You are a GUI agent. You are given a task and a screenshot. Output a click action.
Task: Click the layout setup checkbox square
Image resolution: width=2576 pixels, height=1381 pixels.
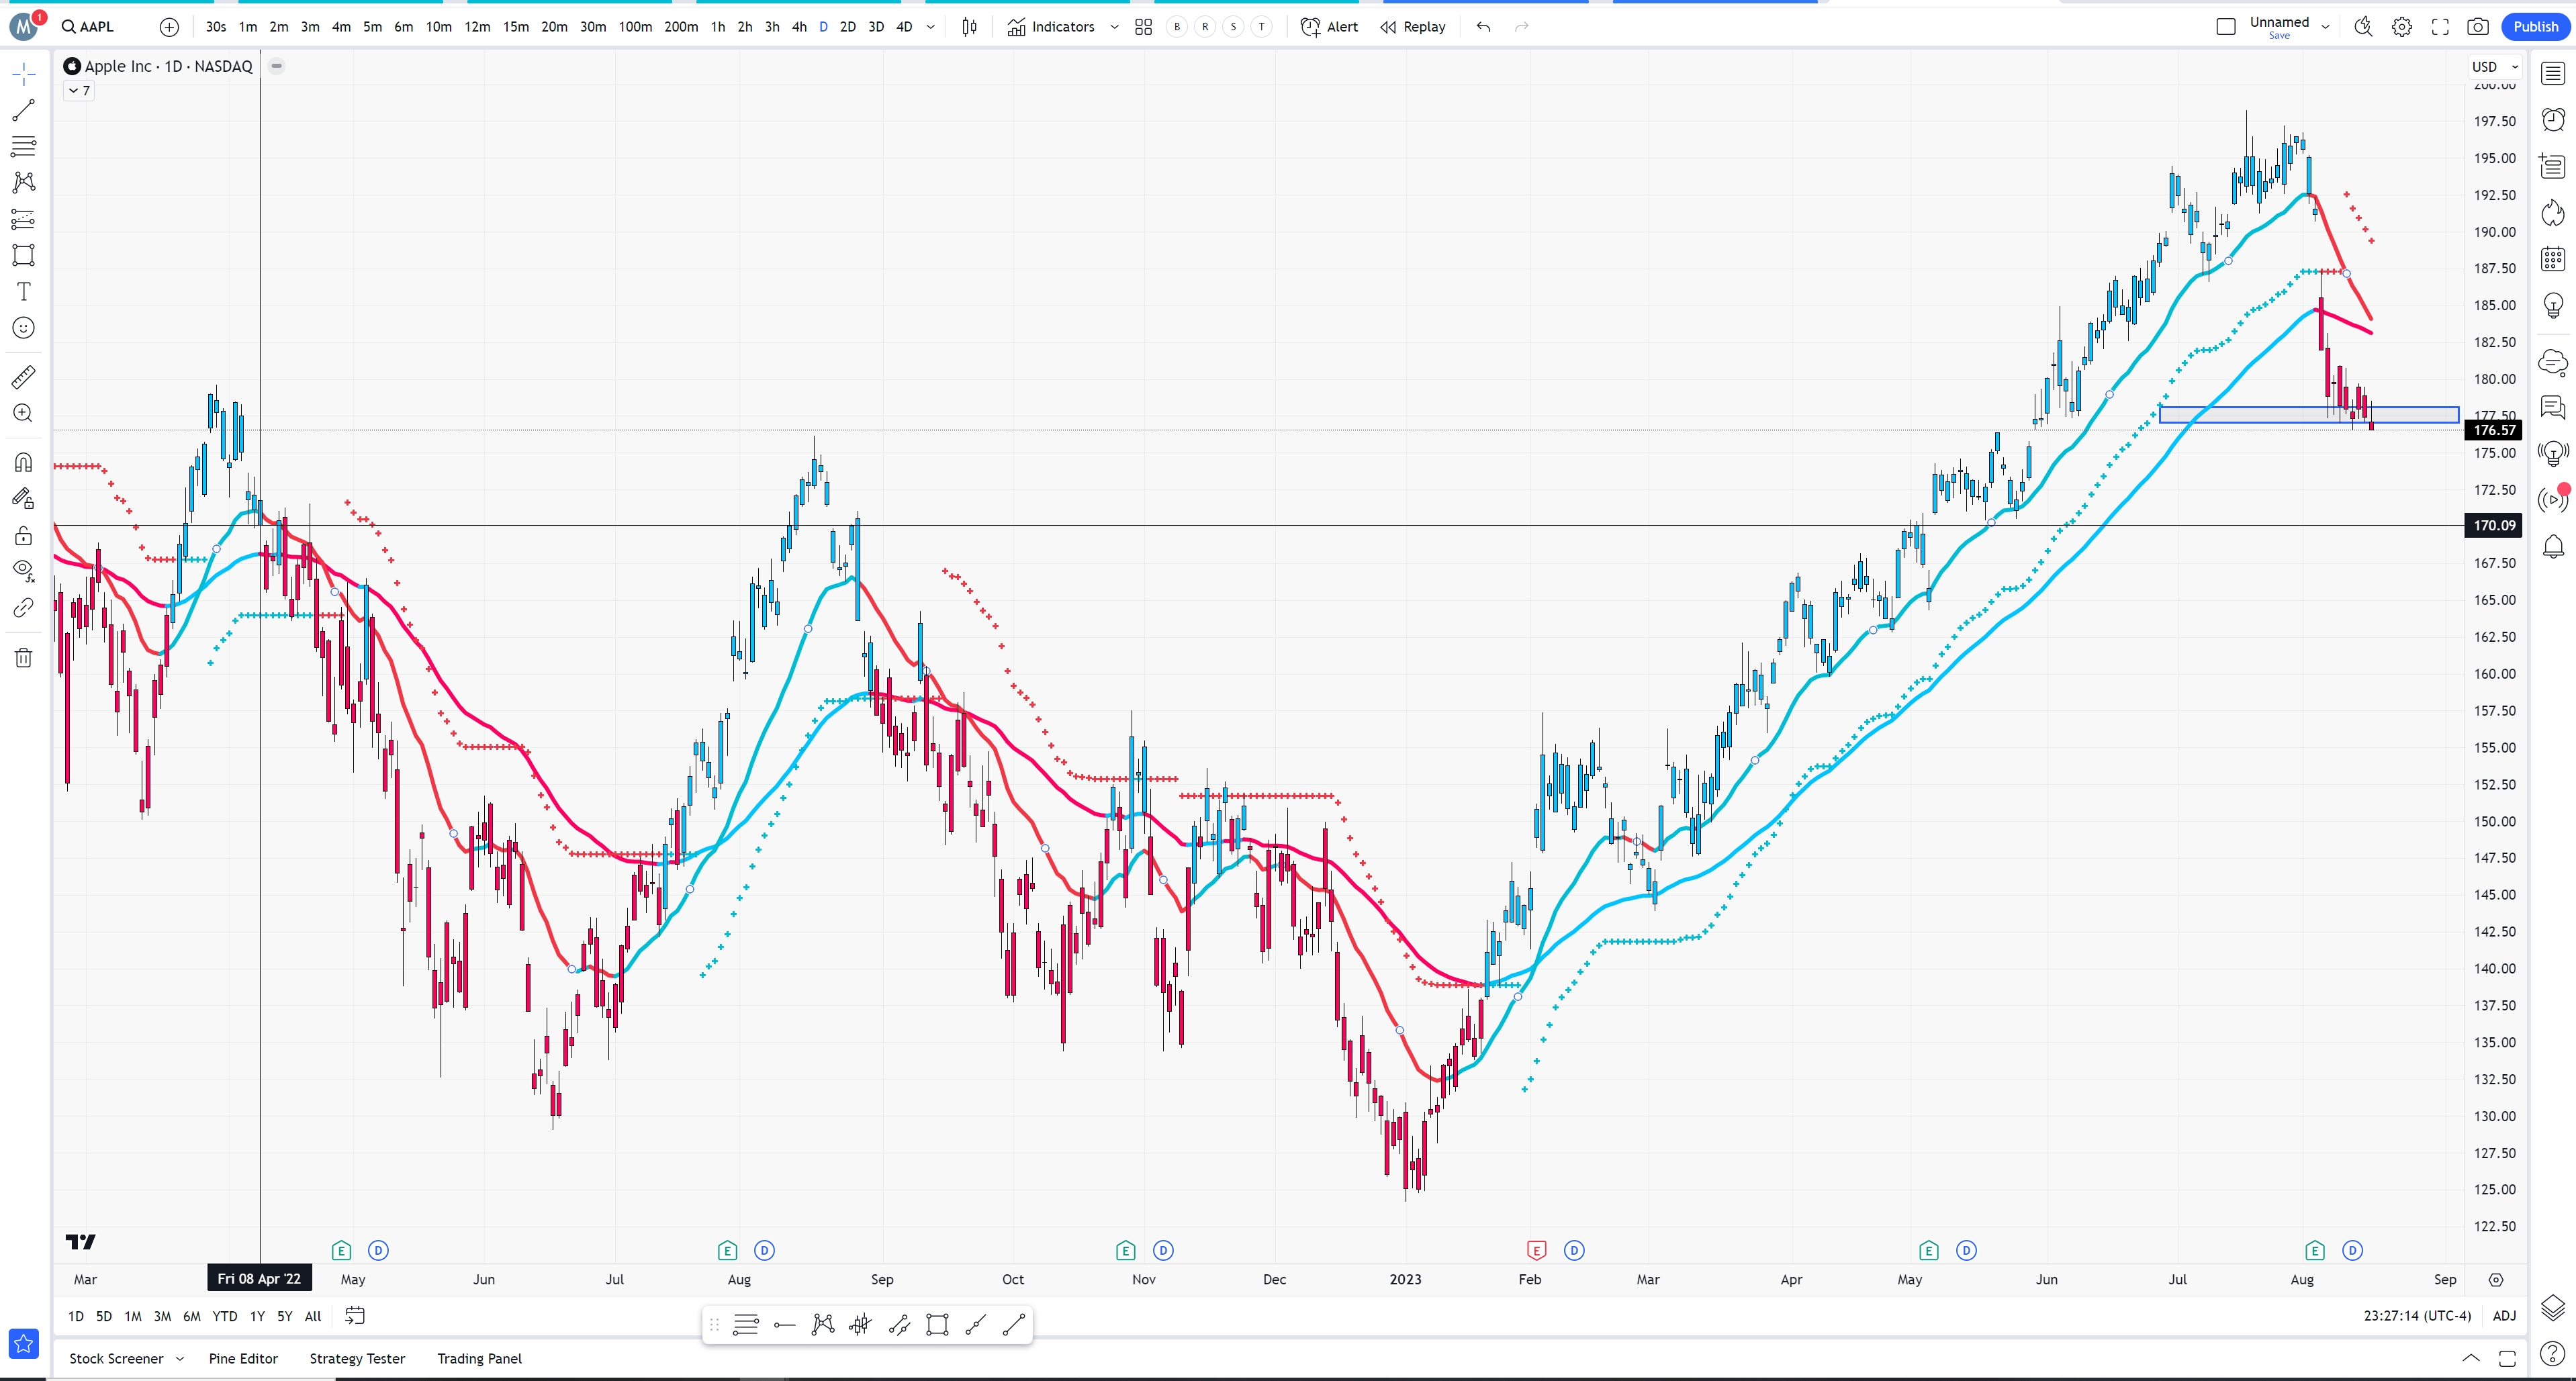point(2226,27)
